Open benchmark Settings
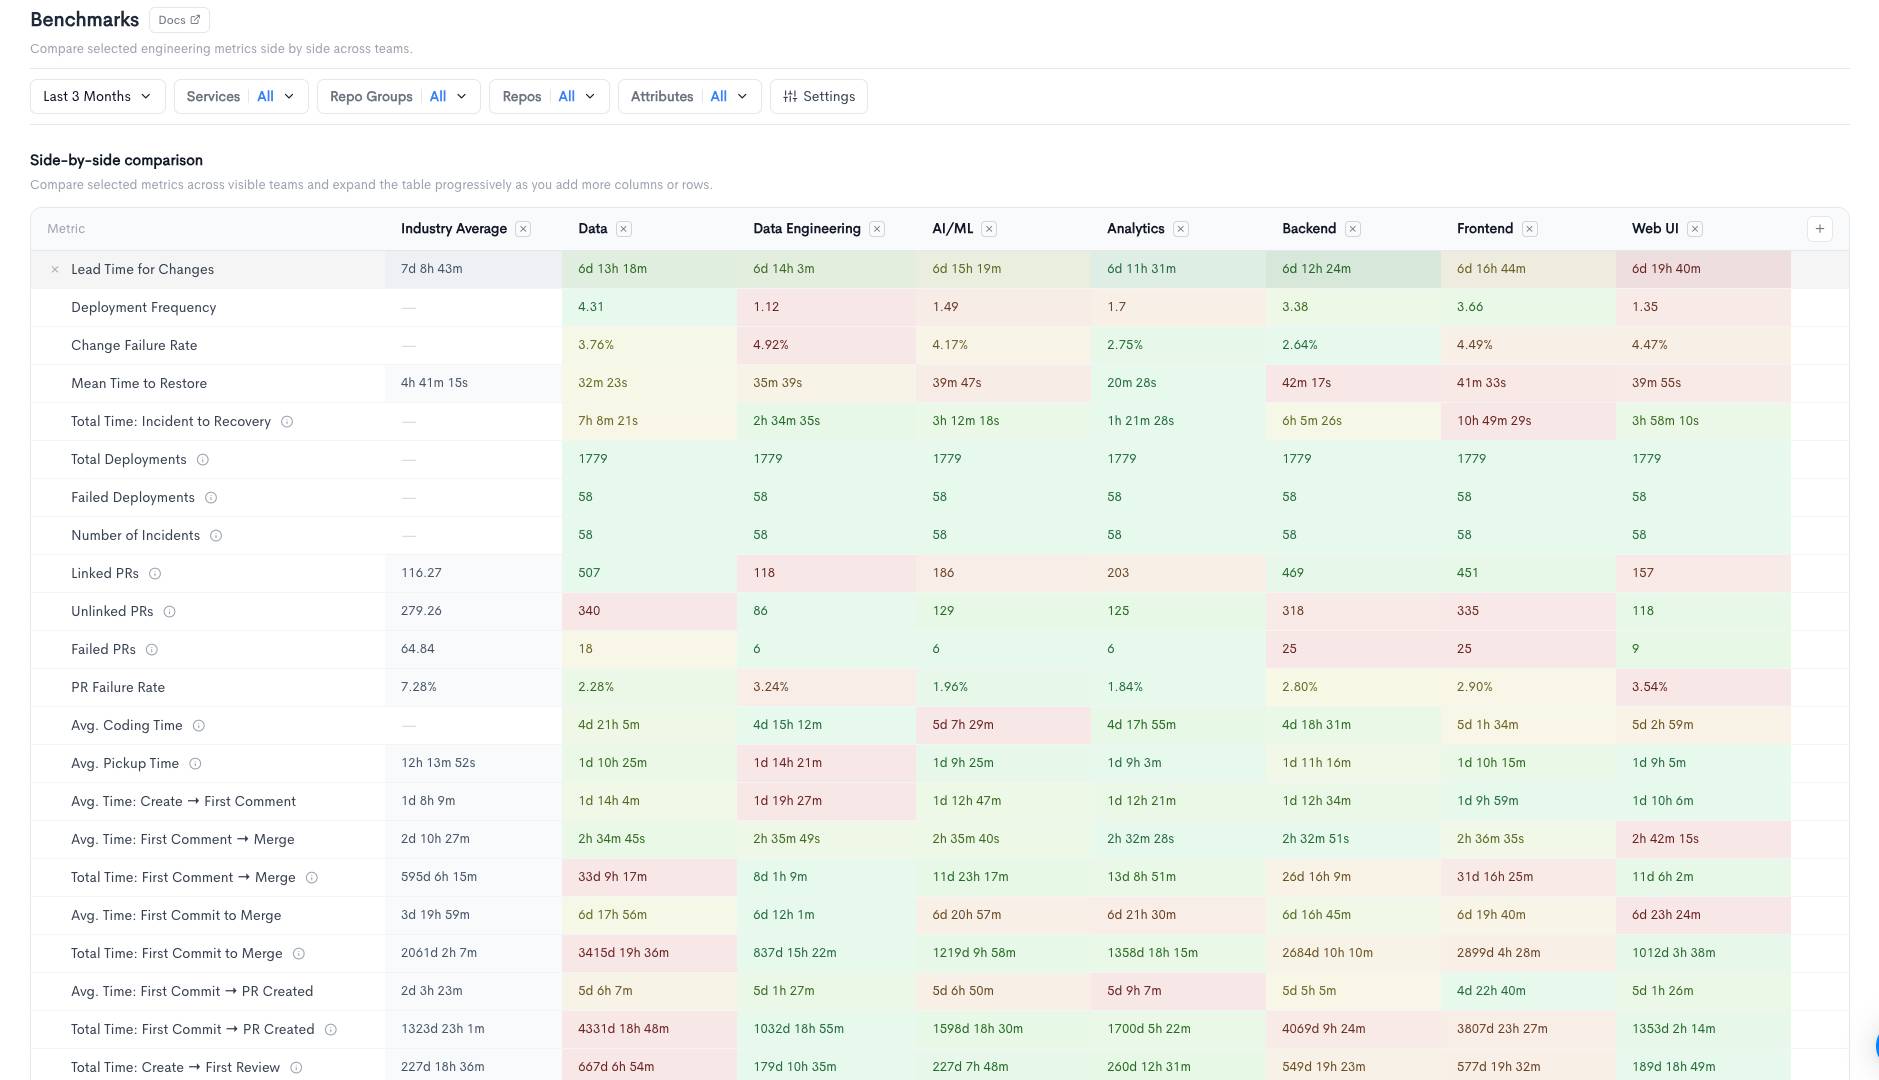This screenshot has width=1879, height=1080. tap(819, 96)
